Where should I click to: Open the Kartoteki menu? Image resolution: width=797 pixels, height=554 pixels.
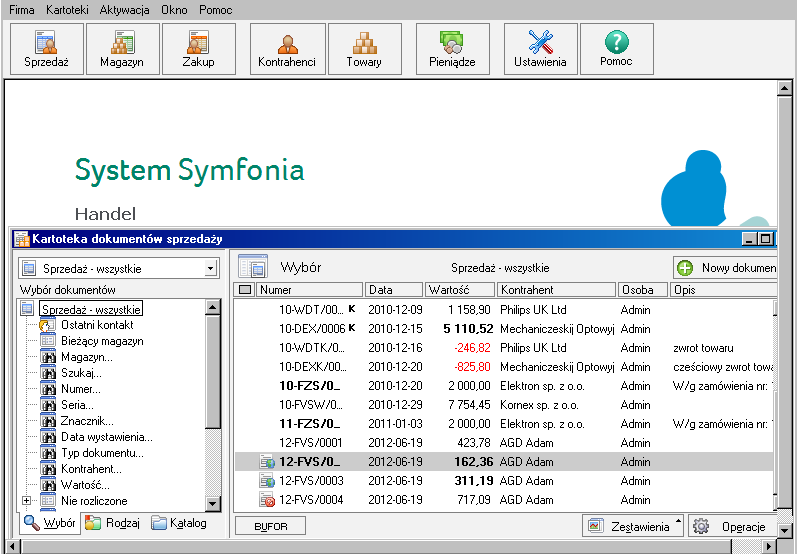67,10
